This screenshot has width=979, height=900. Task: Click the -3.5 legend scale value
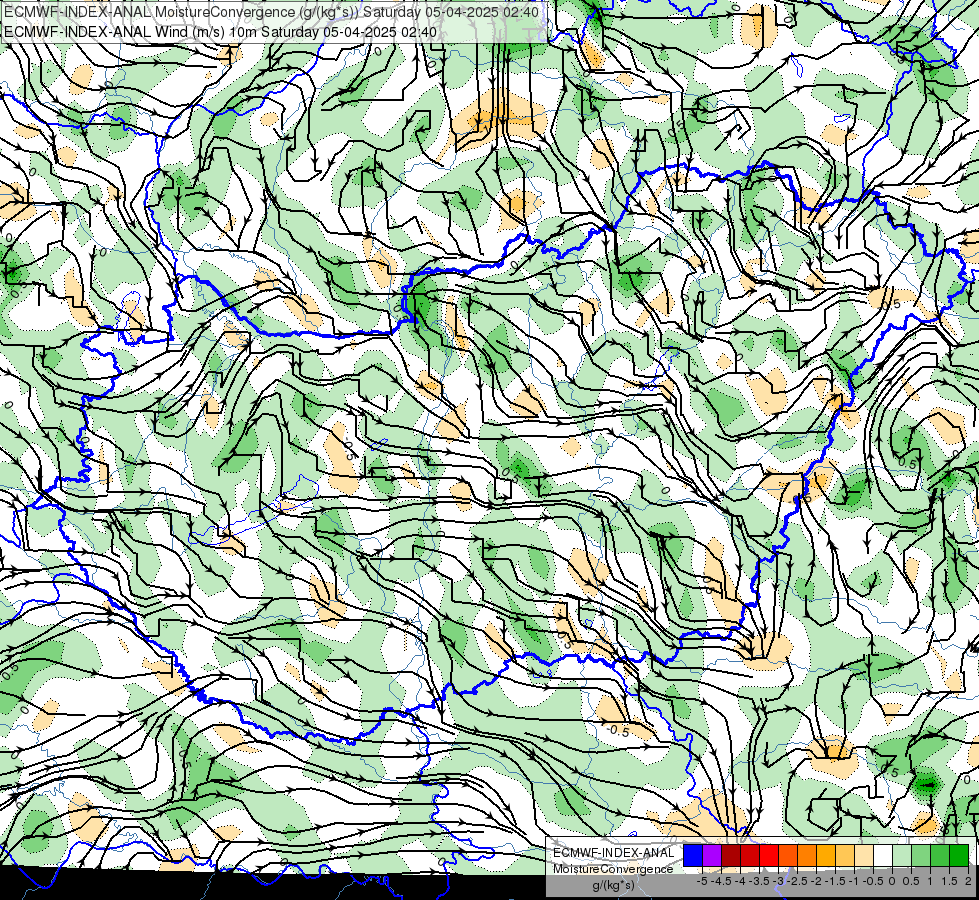(759, 881)
